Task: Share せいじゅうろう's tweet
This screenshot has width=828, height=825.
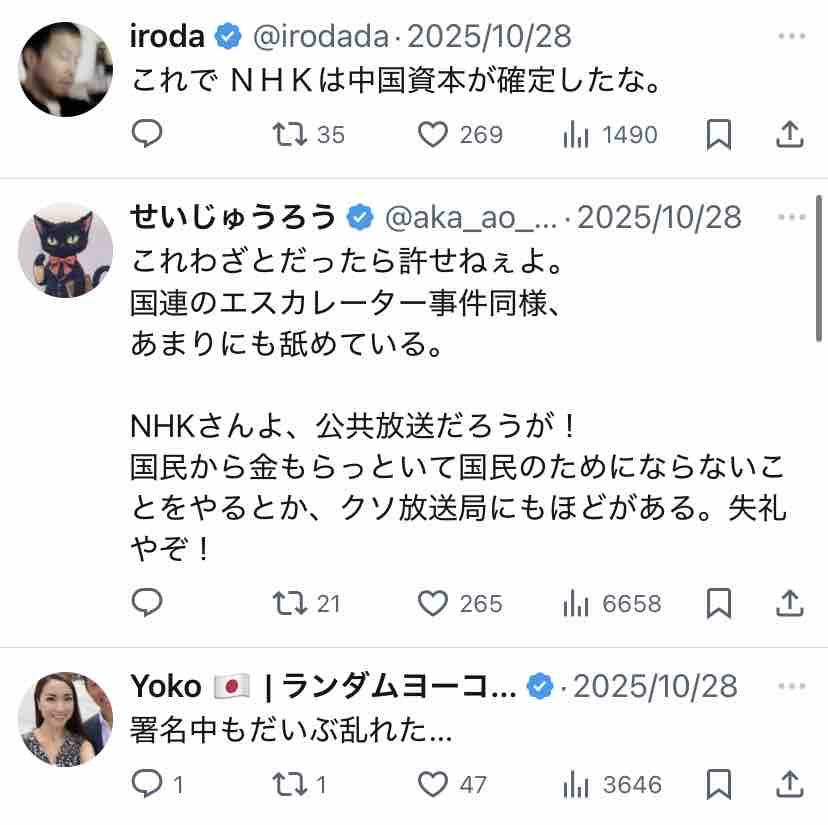Action: [789, 603]
